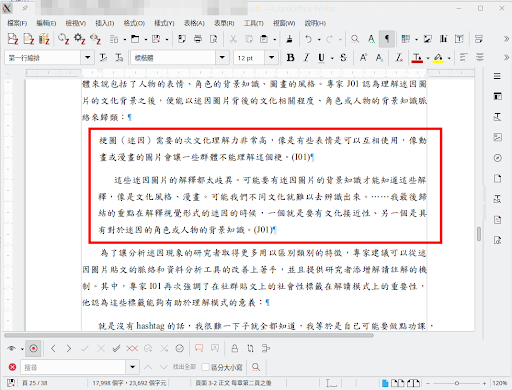Toggle Subscript formatting

click(379, 58)
